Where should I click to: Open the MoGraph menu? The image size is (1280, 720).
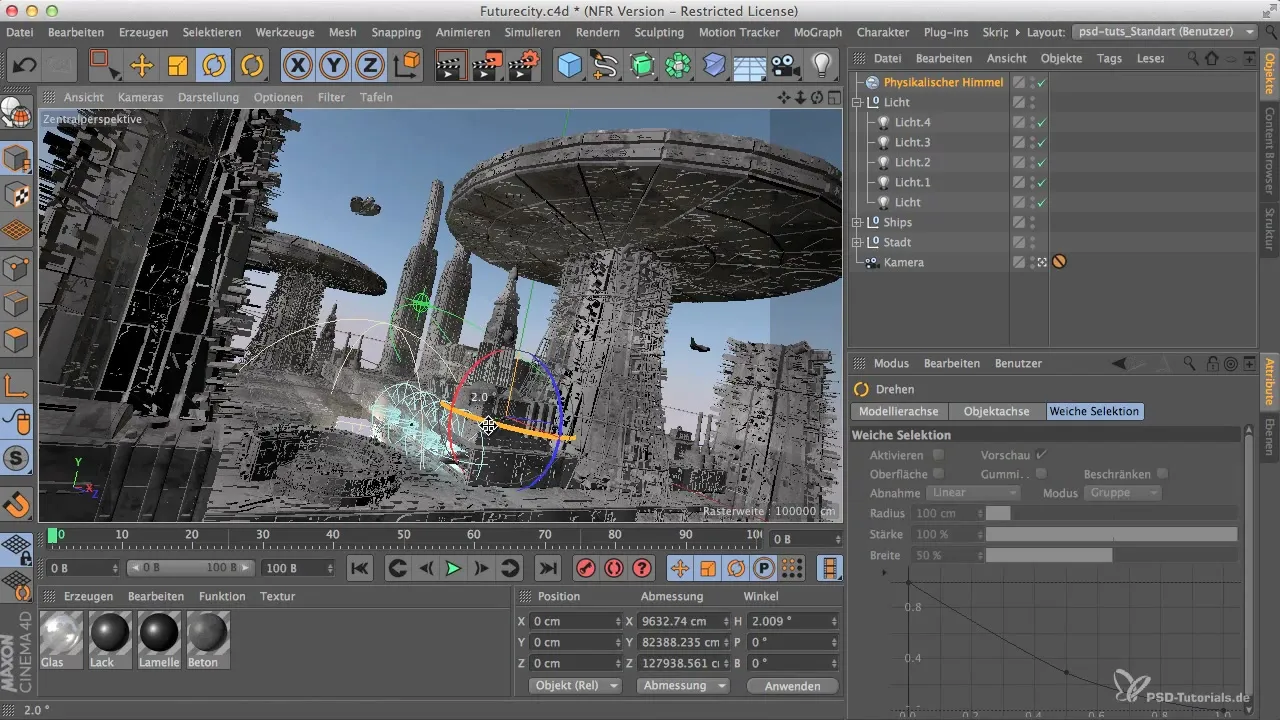(817, 32)
